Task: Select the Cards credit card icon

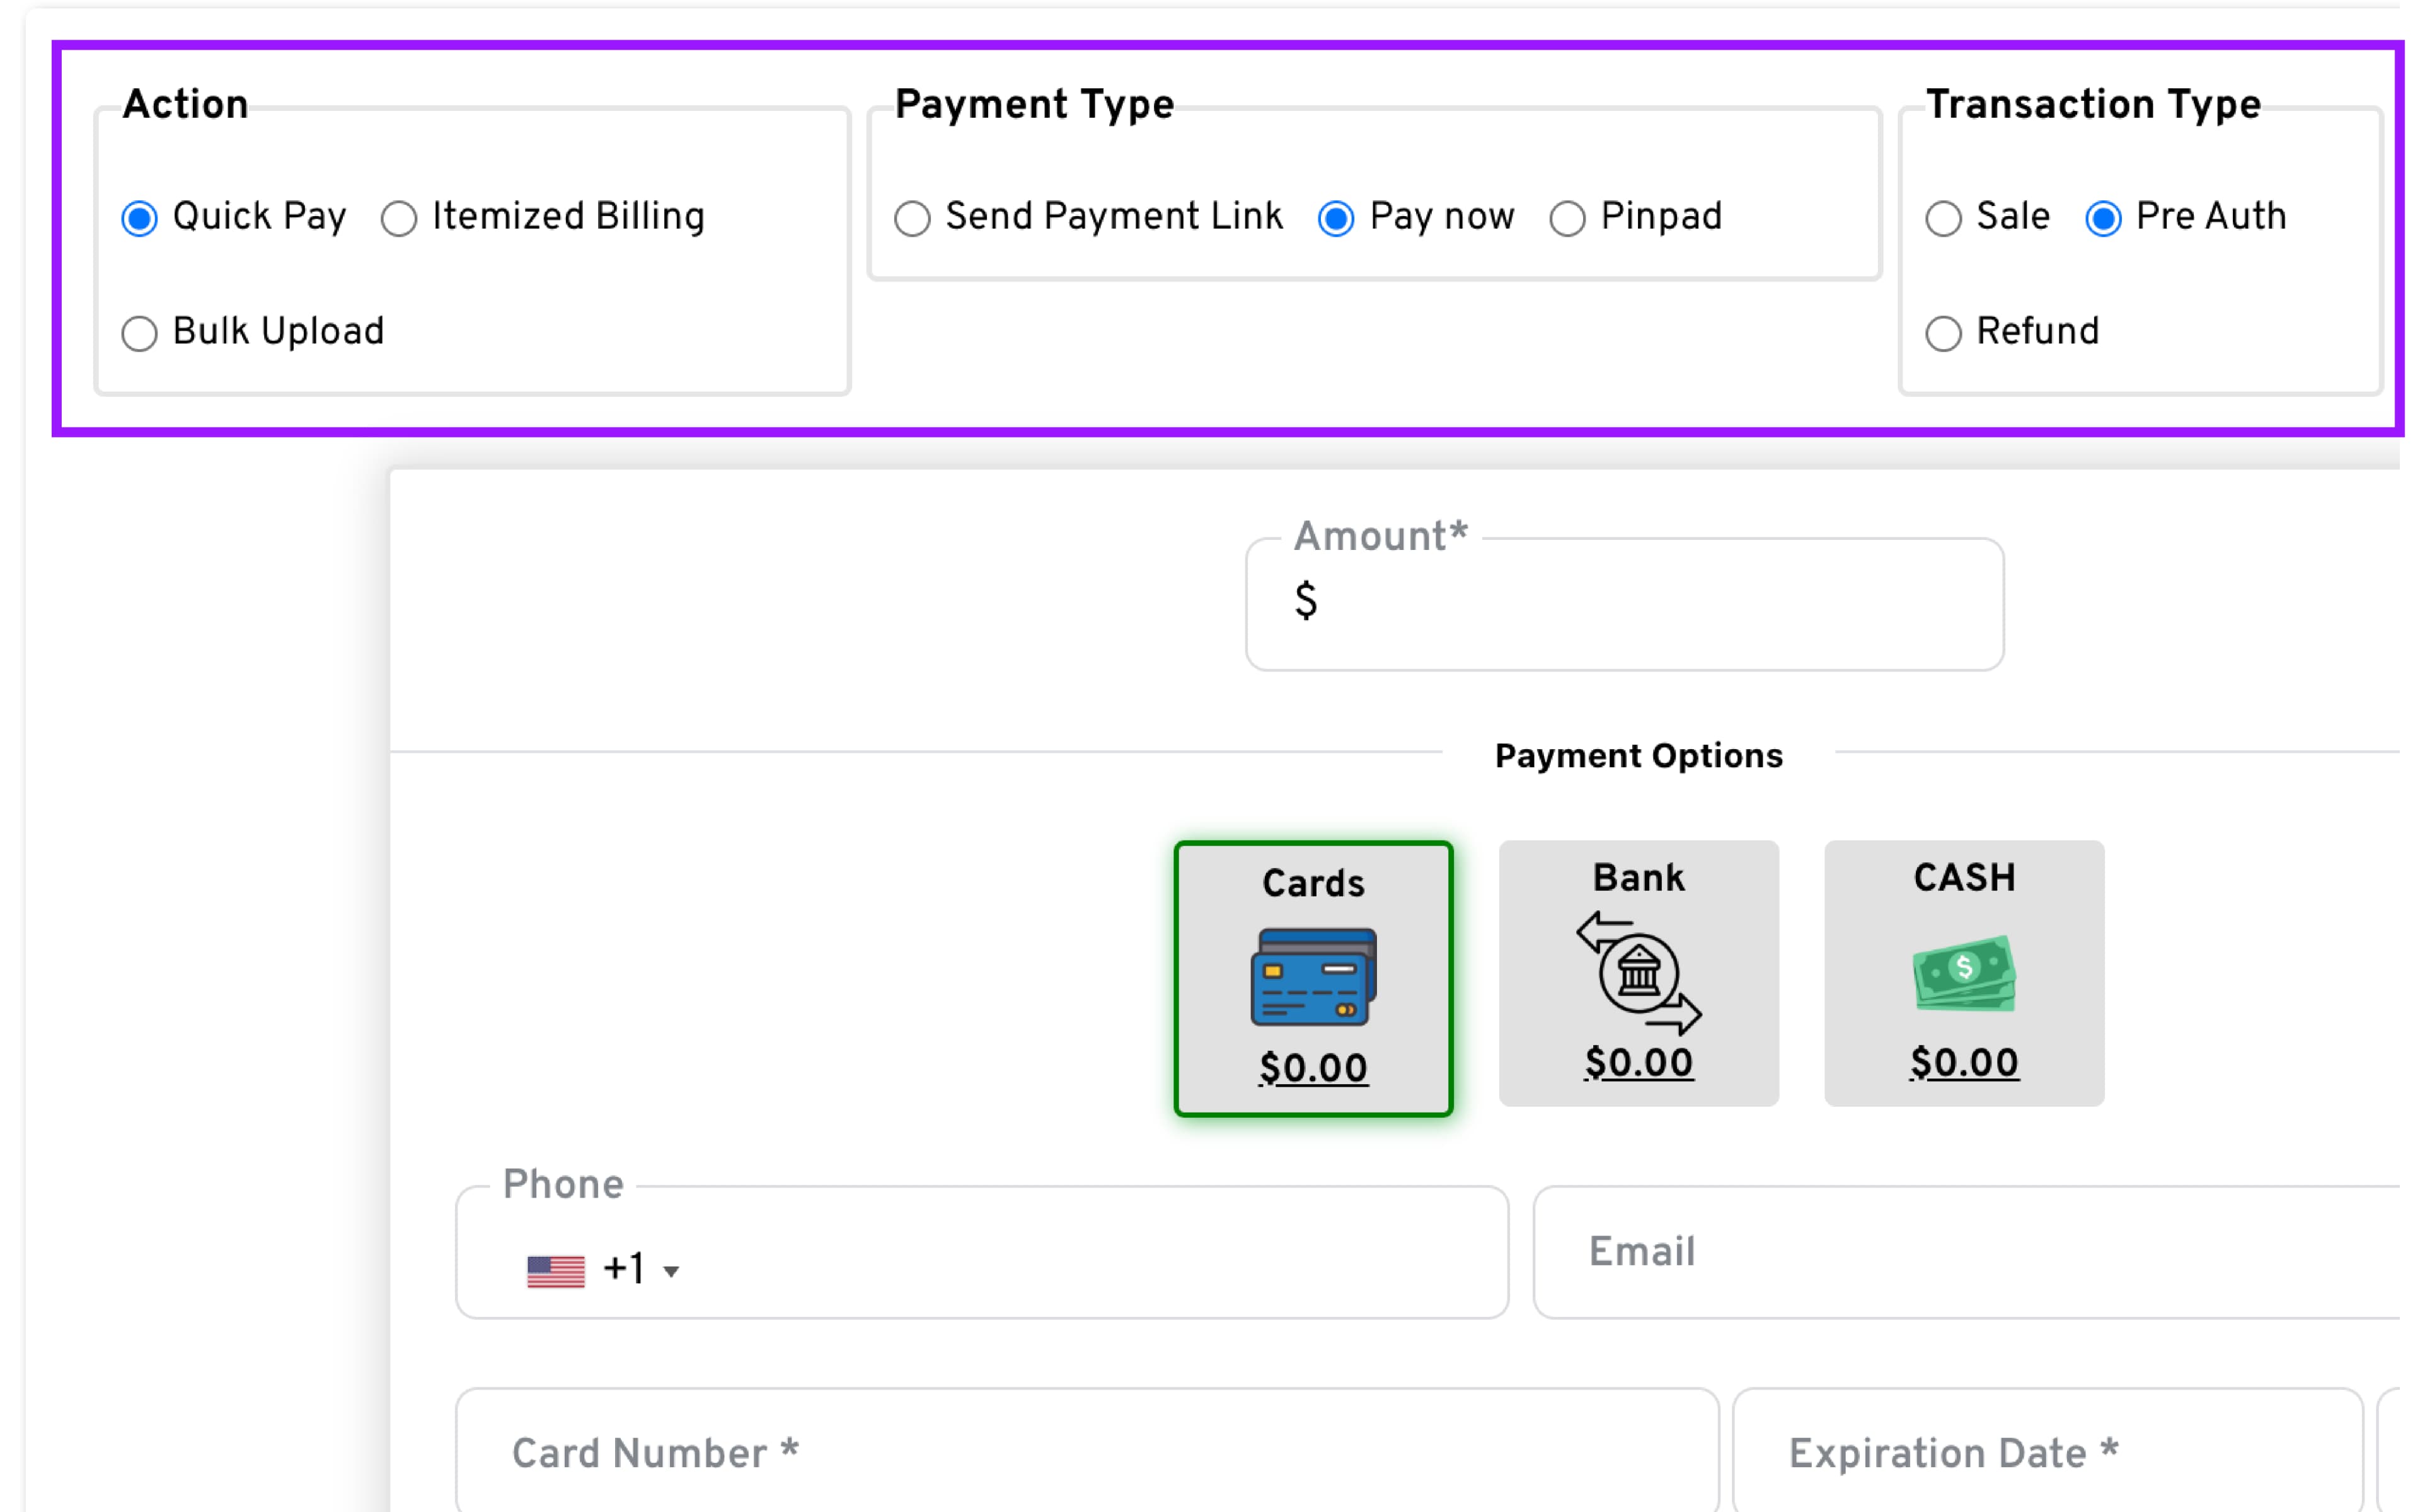Action: pos(1313,977)
